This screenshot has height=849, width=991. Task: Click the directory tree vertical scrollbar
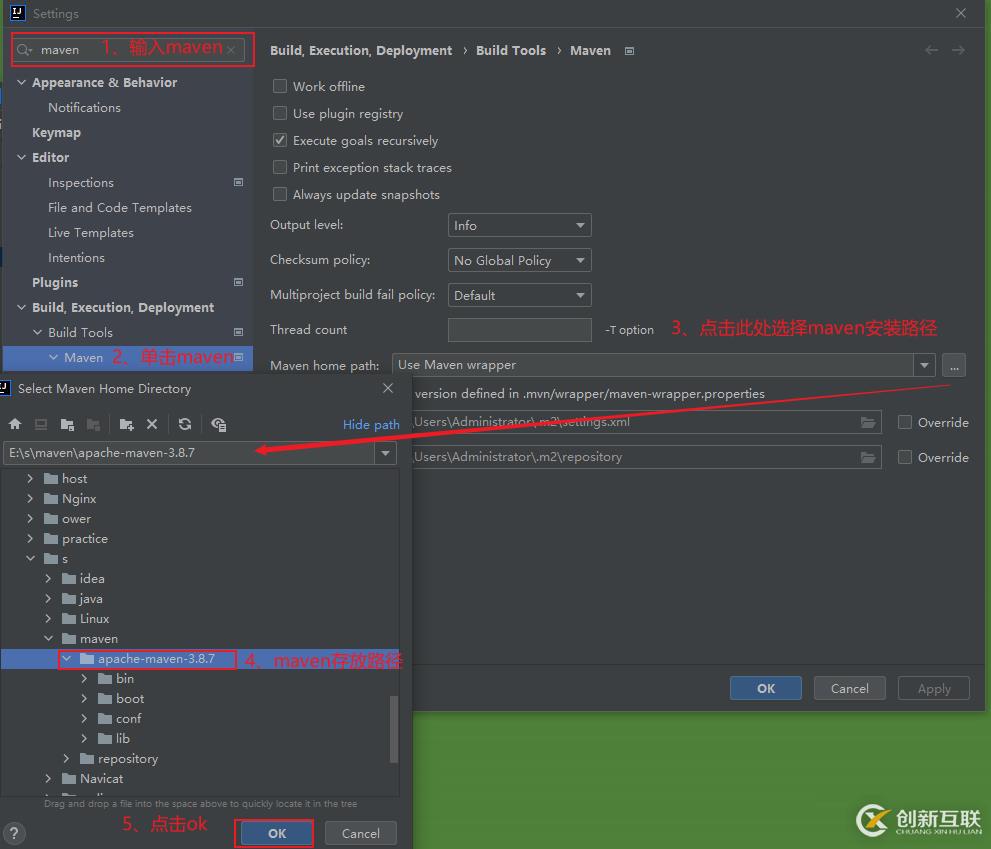[x=394, y=729]
